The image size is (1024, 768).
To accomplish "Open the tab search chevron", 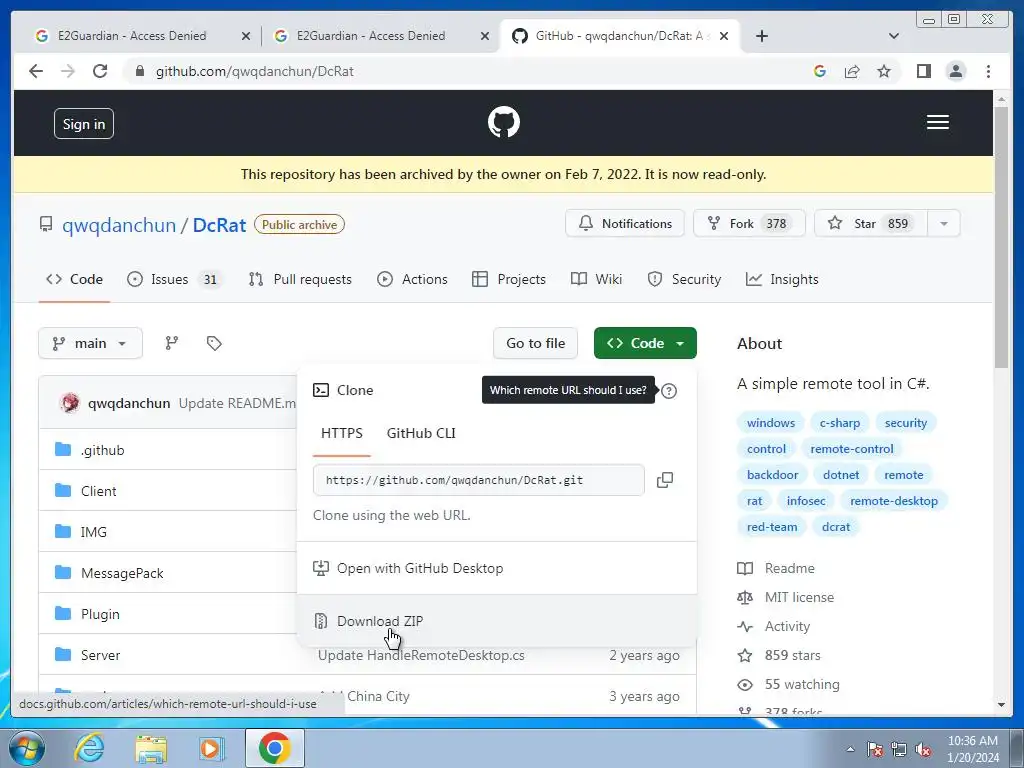I will [893, 36].
